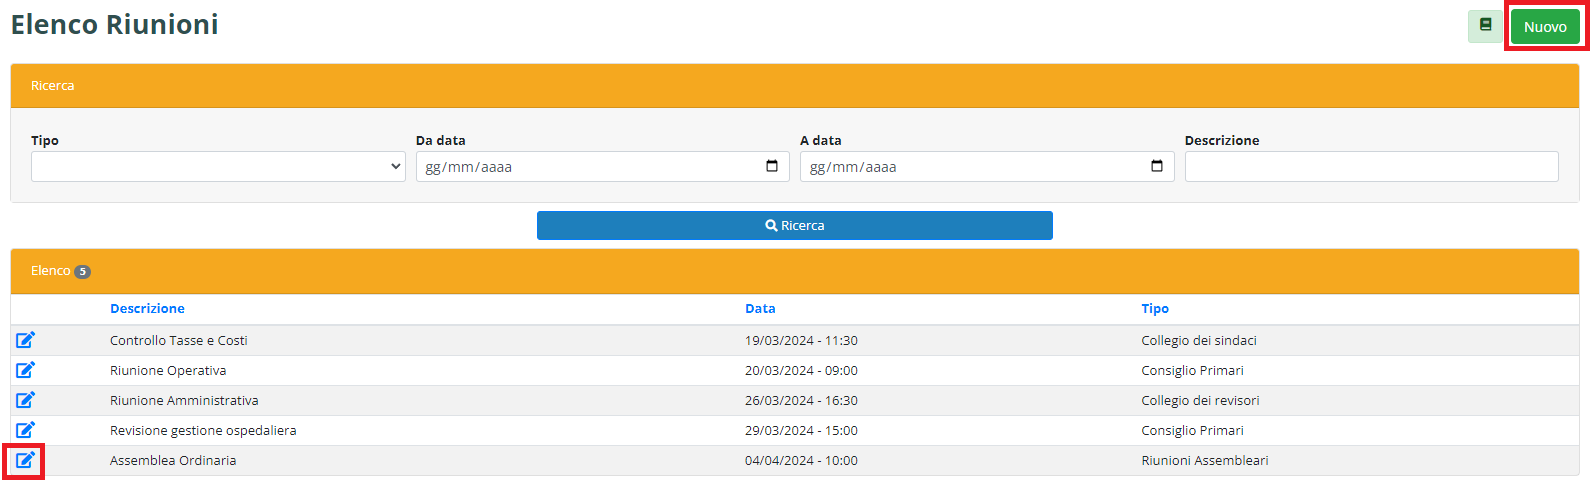Click edit icon for Riunione Amministrativa row
This screenshot has height=486, width=1590.
[x=25, y=400]
